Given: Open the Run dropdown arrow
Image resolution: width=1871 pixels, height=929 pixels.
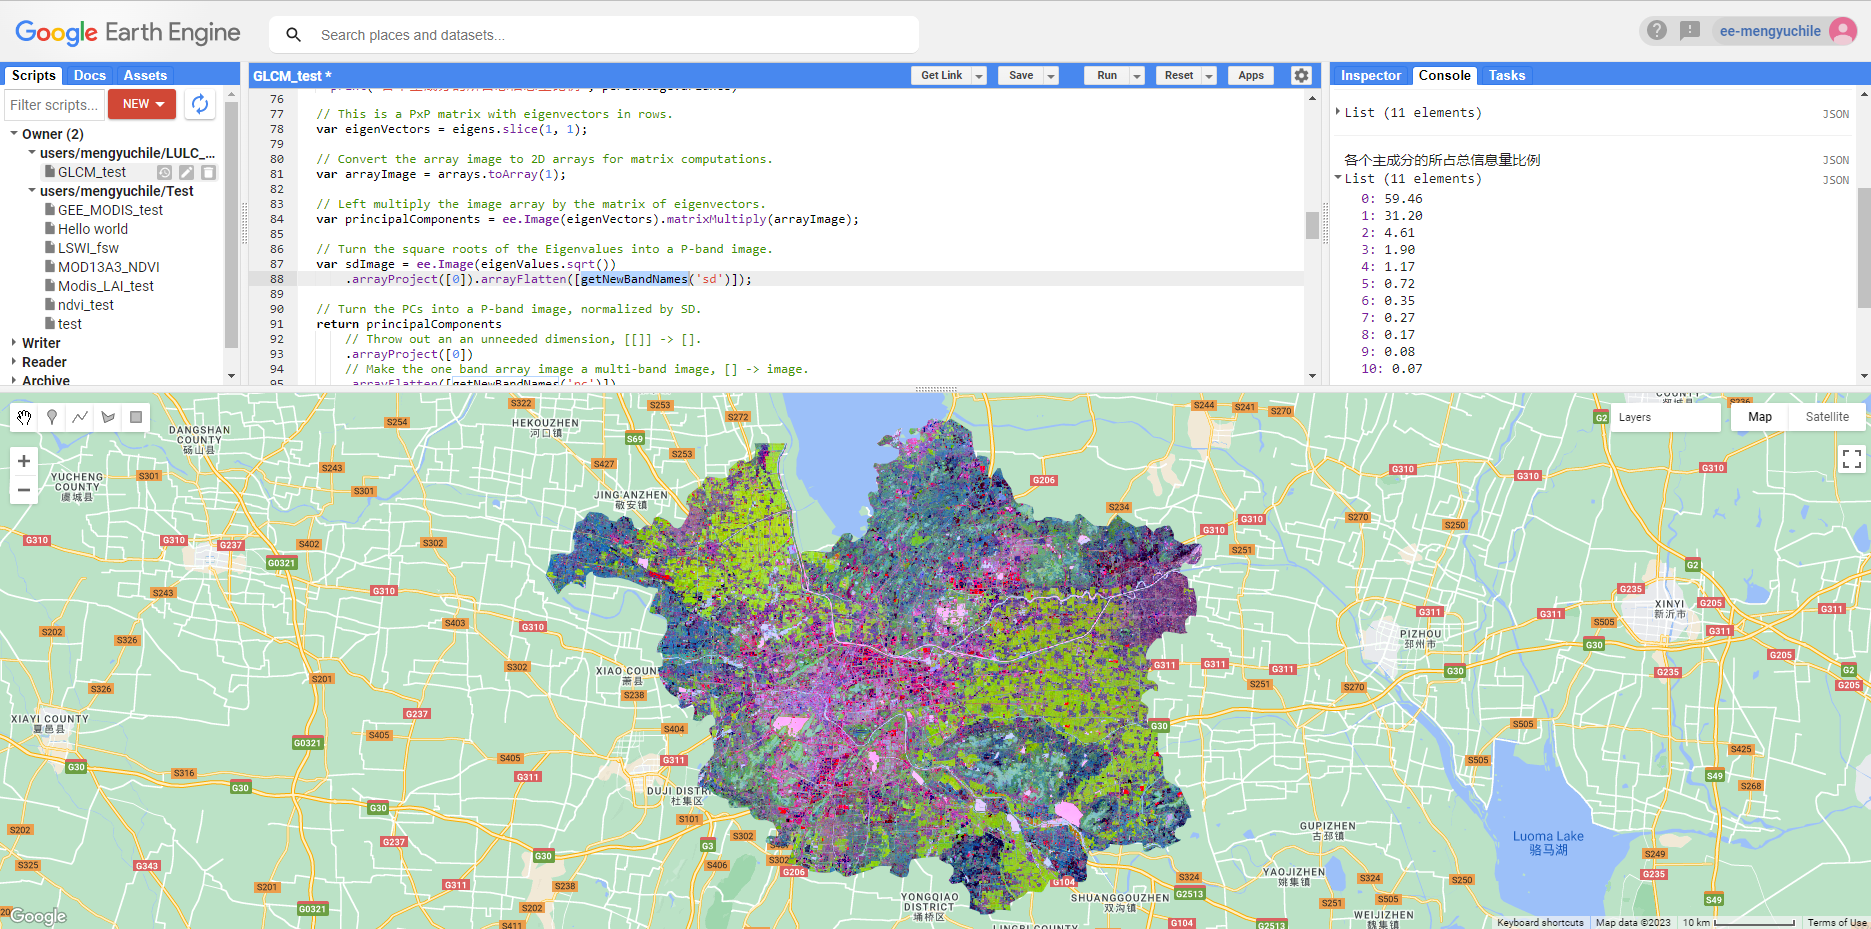Looking at the screenshot, I should (1137, 76).
